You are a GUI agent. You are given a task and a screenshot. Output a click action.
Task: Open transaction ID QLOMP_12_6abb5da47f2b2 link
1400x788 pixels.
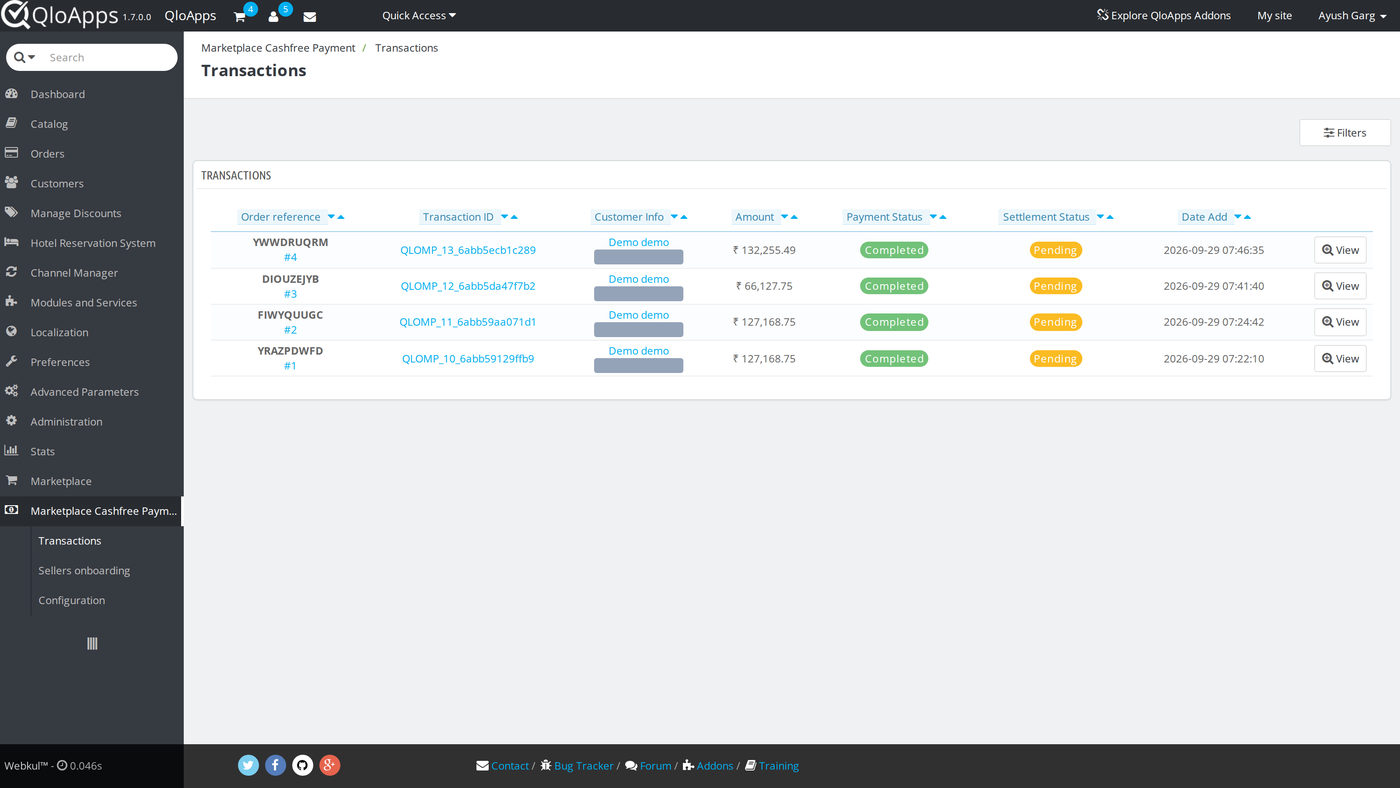coord(468,286)
